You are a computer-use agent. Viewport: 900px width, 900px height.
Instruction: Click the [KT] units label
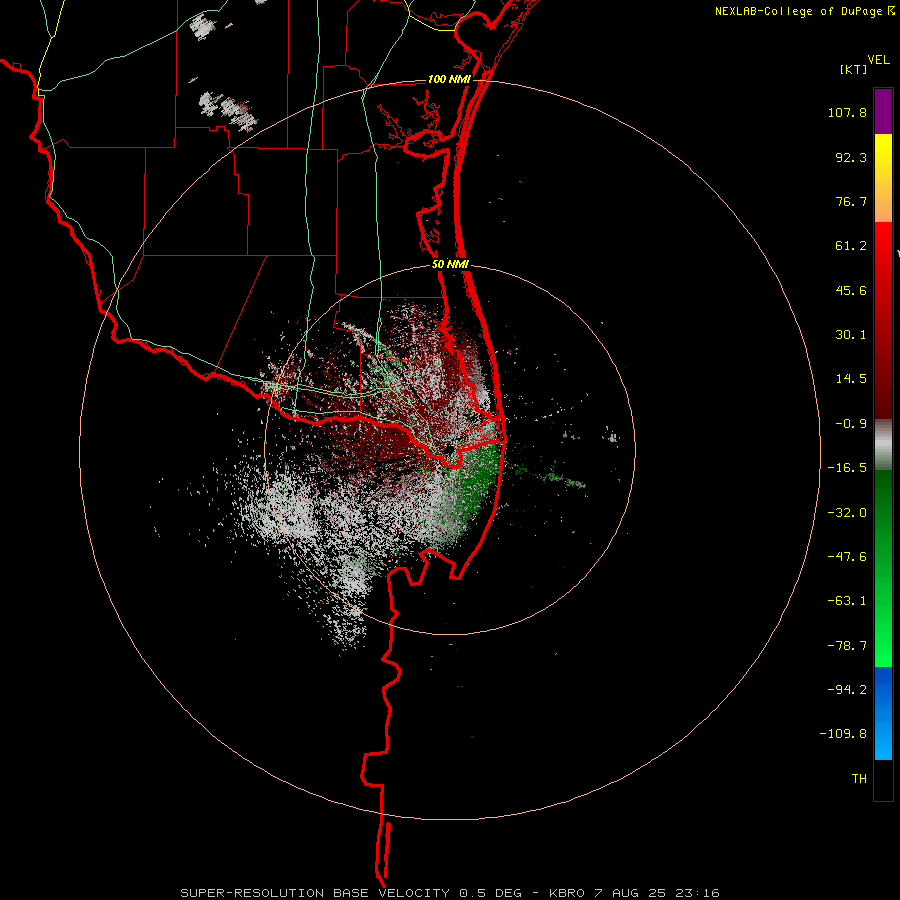(853, 69)
